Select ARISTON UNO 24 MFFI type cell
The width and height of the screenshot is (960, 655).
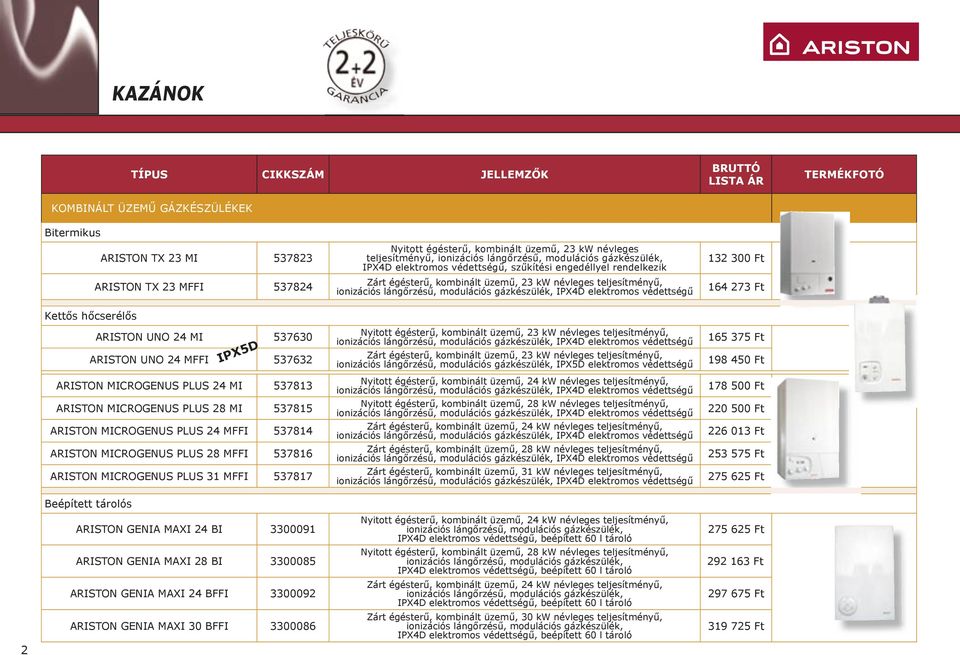tap(149, 360)
